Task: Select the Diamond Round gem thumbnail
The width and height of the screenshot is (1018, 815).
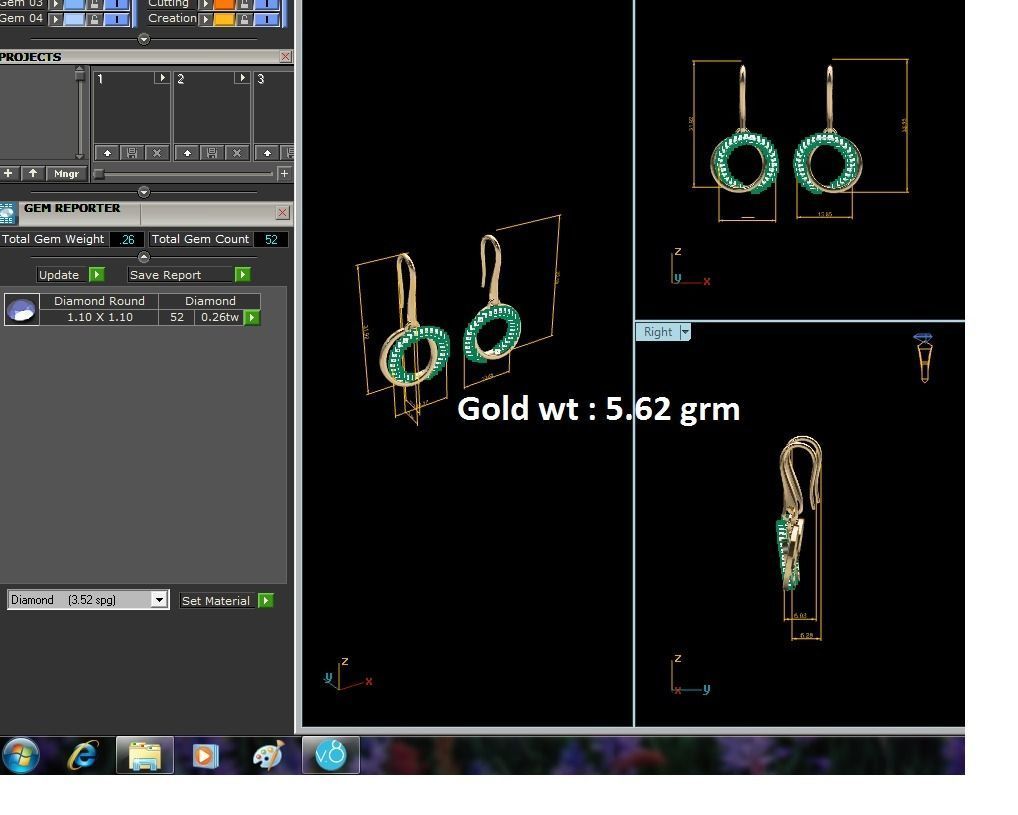Action: 21,310
